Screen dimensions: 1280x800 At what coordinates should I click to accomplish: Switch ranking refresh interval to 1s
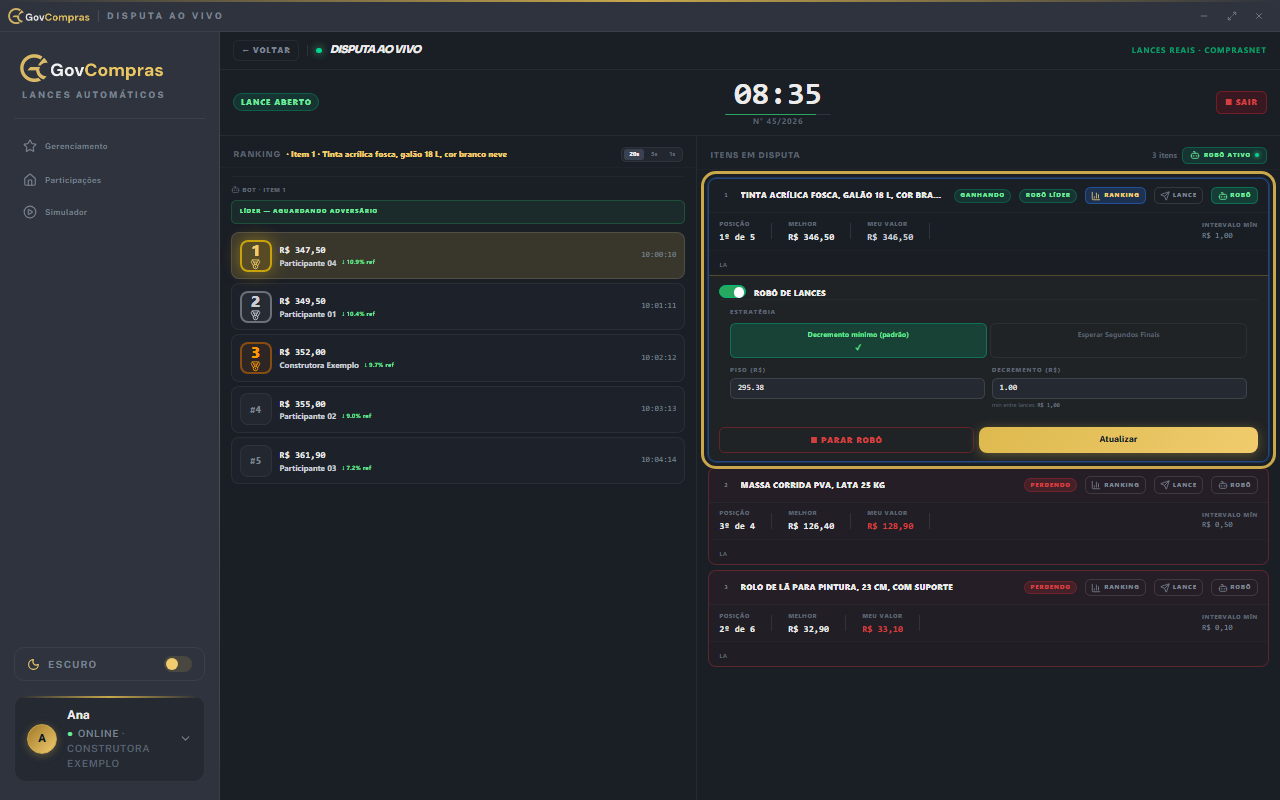672,154
